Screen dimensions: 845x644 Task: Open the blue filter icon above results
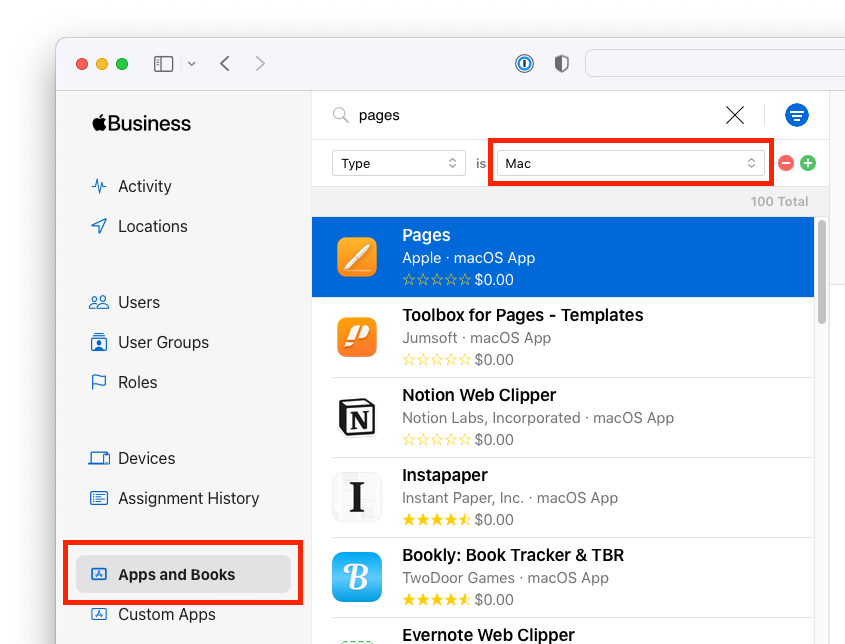click(x=797, y=115)
